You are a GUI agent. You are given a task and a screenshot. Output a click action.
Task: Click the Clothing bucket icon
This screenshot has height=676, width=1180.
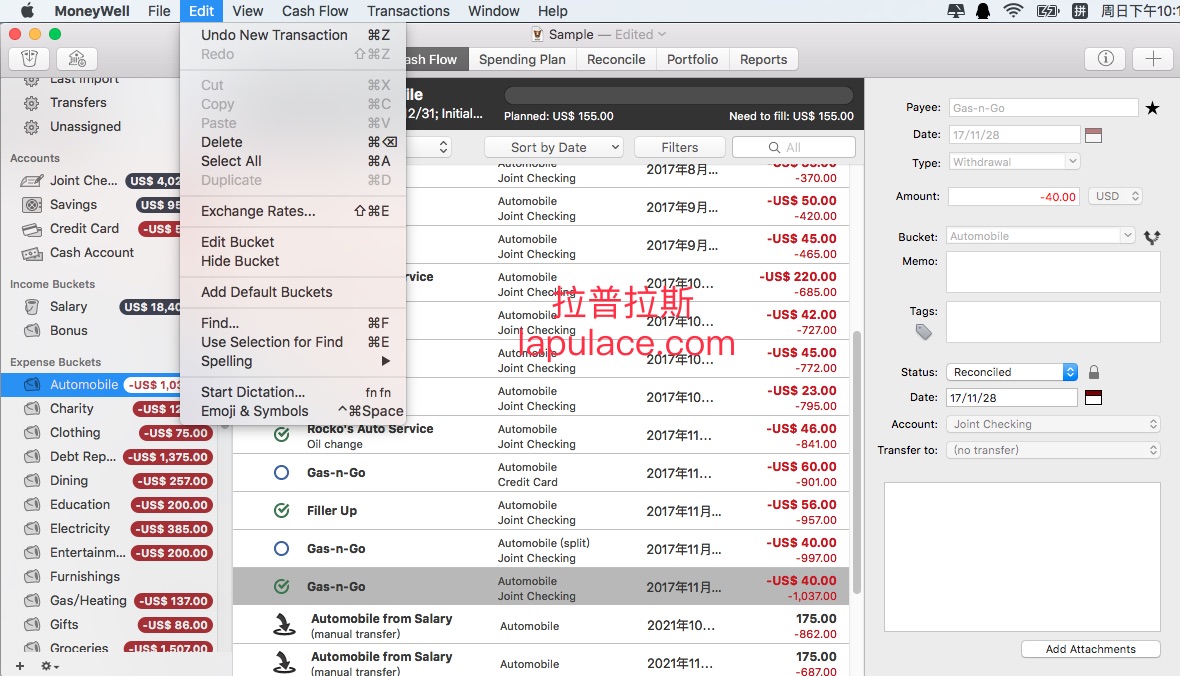[x=32, y=433]
